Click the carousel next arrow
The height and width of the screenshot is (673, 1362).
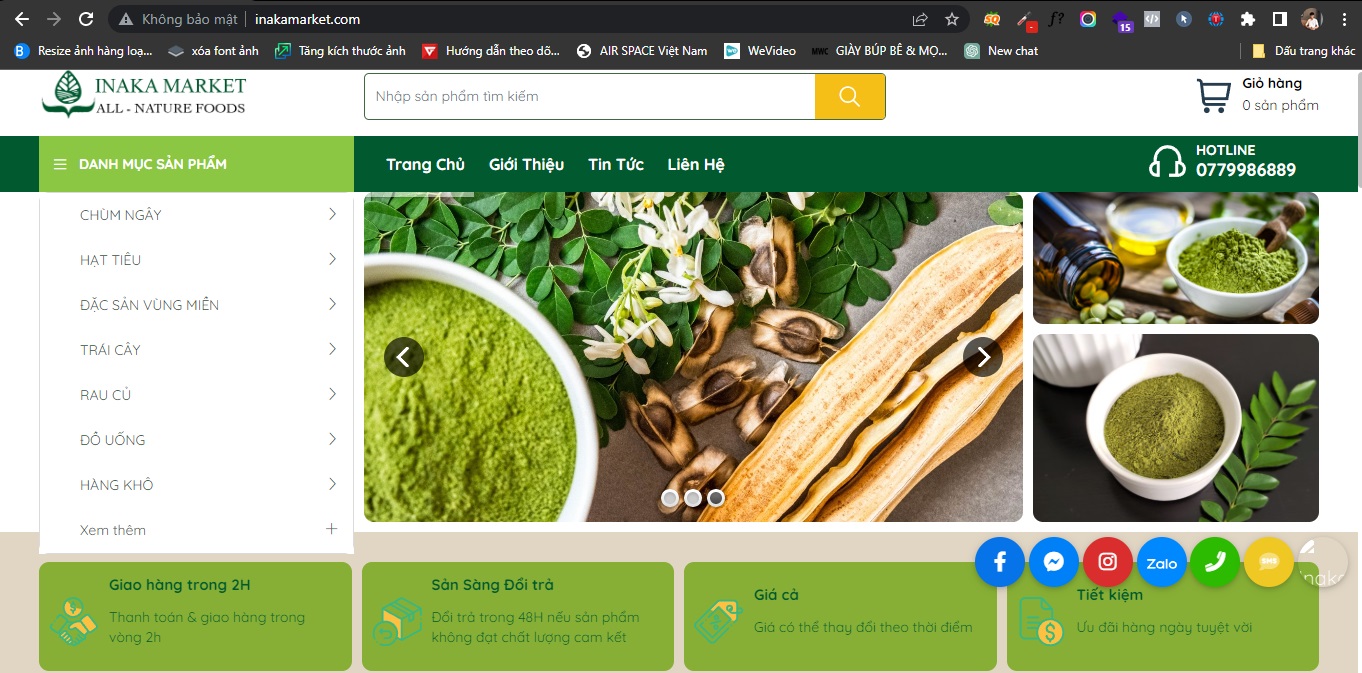tap(983, 357)
